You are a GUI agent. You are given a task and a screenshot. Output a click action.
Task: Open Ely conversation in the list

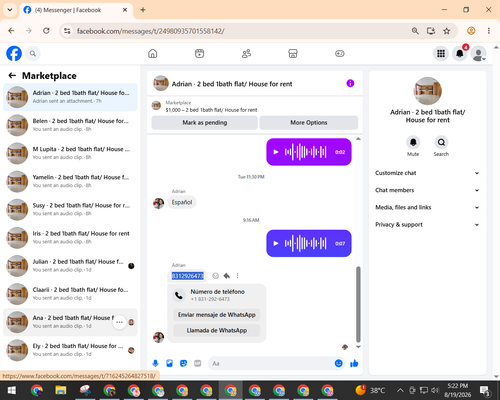click(70, 350)
